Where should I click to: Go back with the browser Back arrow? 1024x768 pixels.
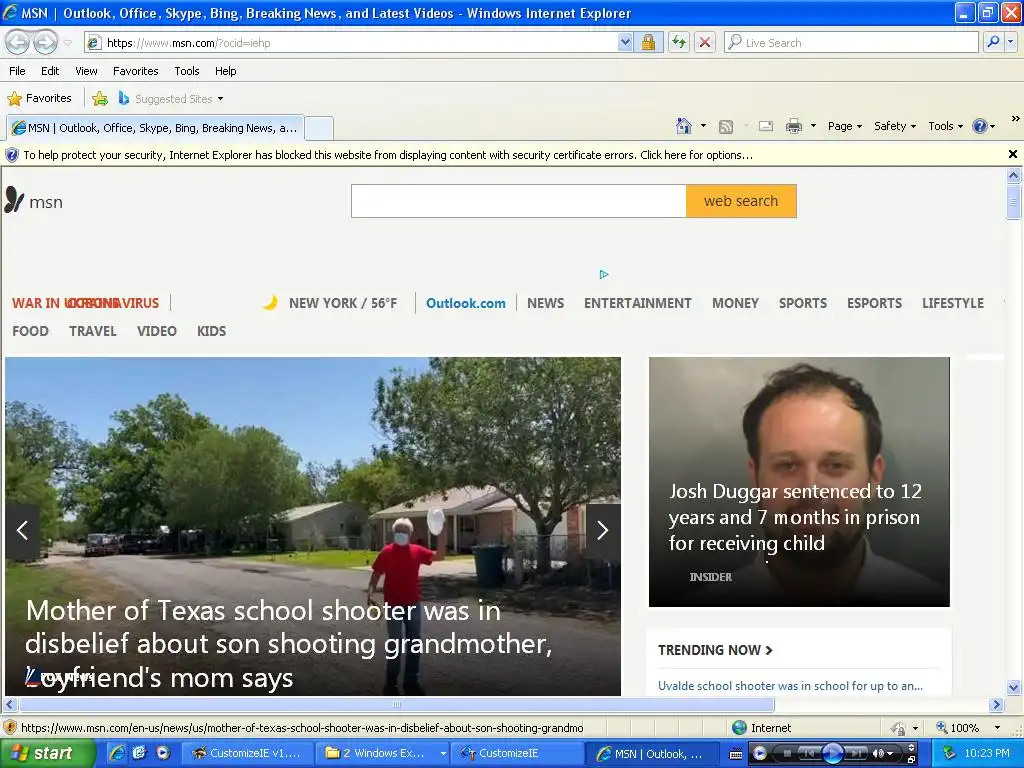point(18,43)
